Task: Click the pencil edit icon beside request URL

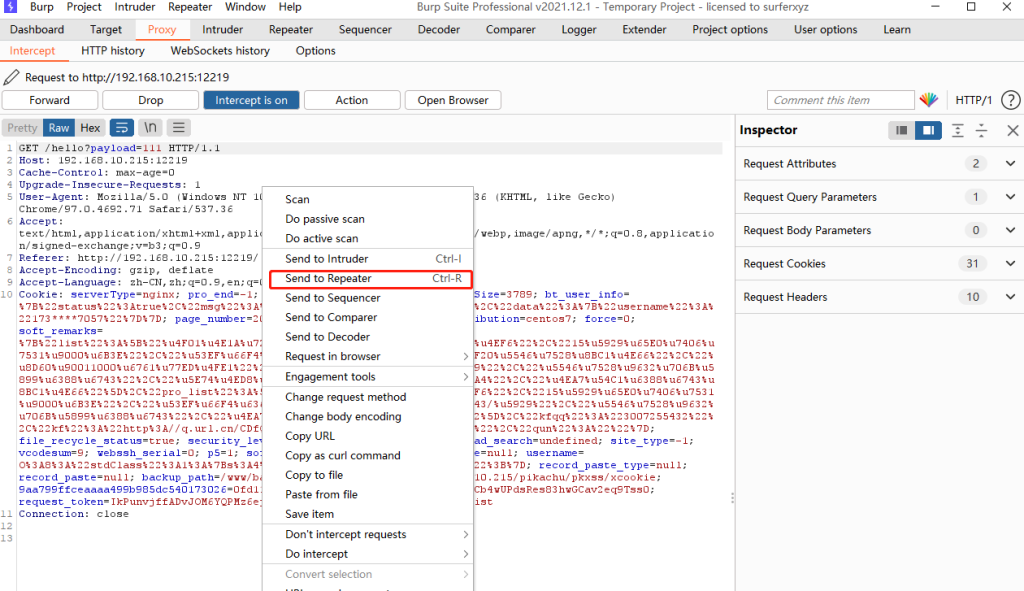Action: [x=11, y=77]
